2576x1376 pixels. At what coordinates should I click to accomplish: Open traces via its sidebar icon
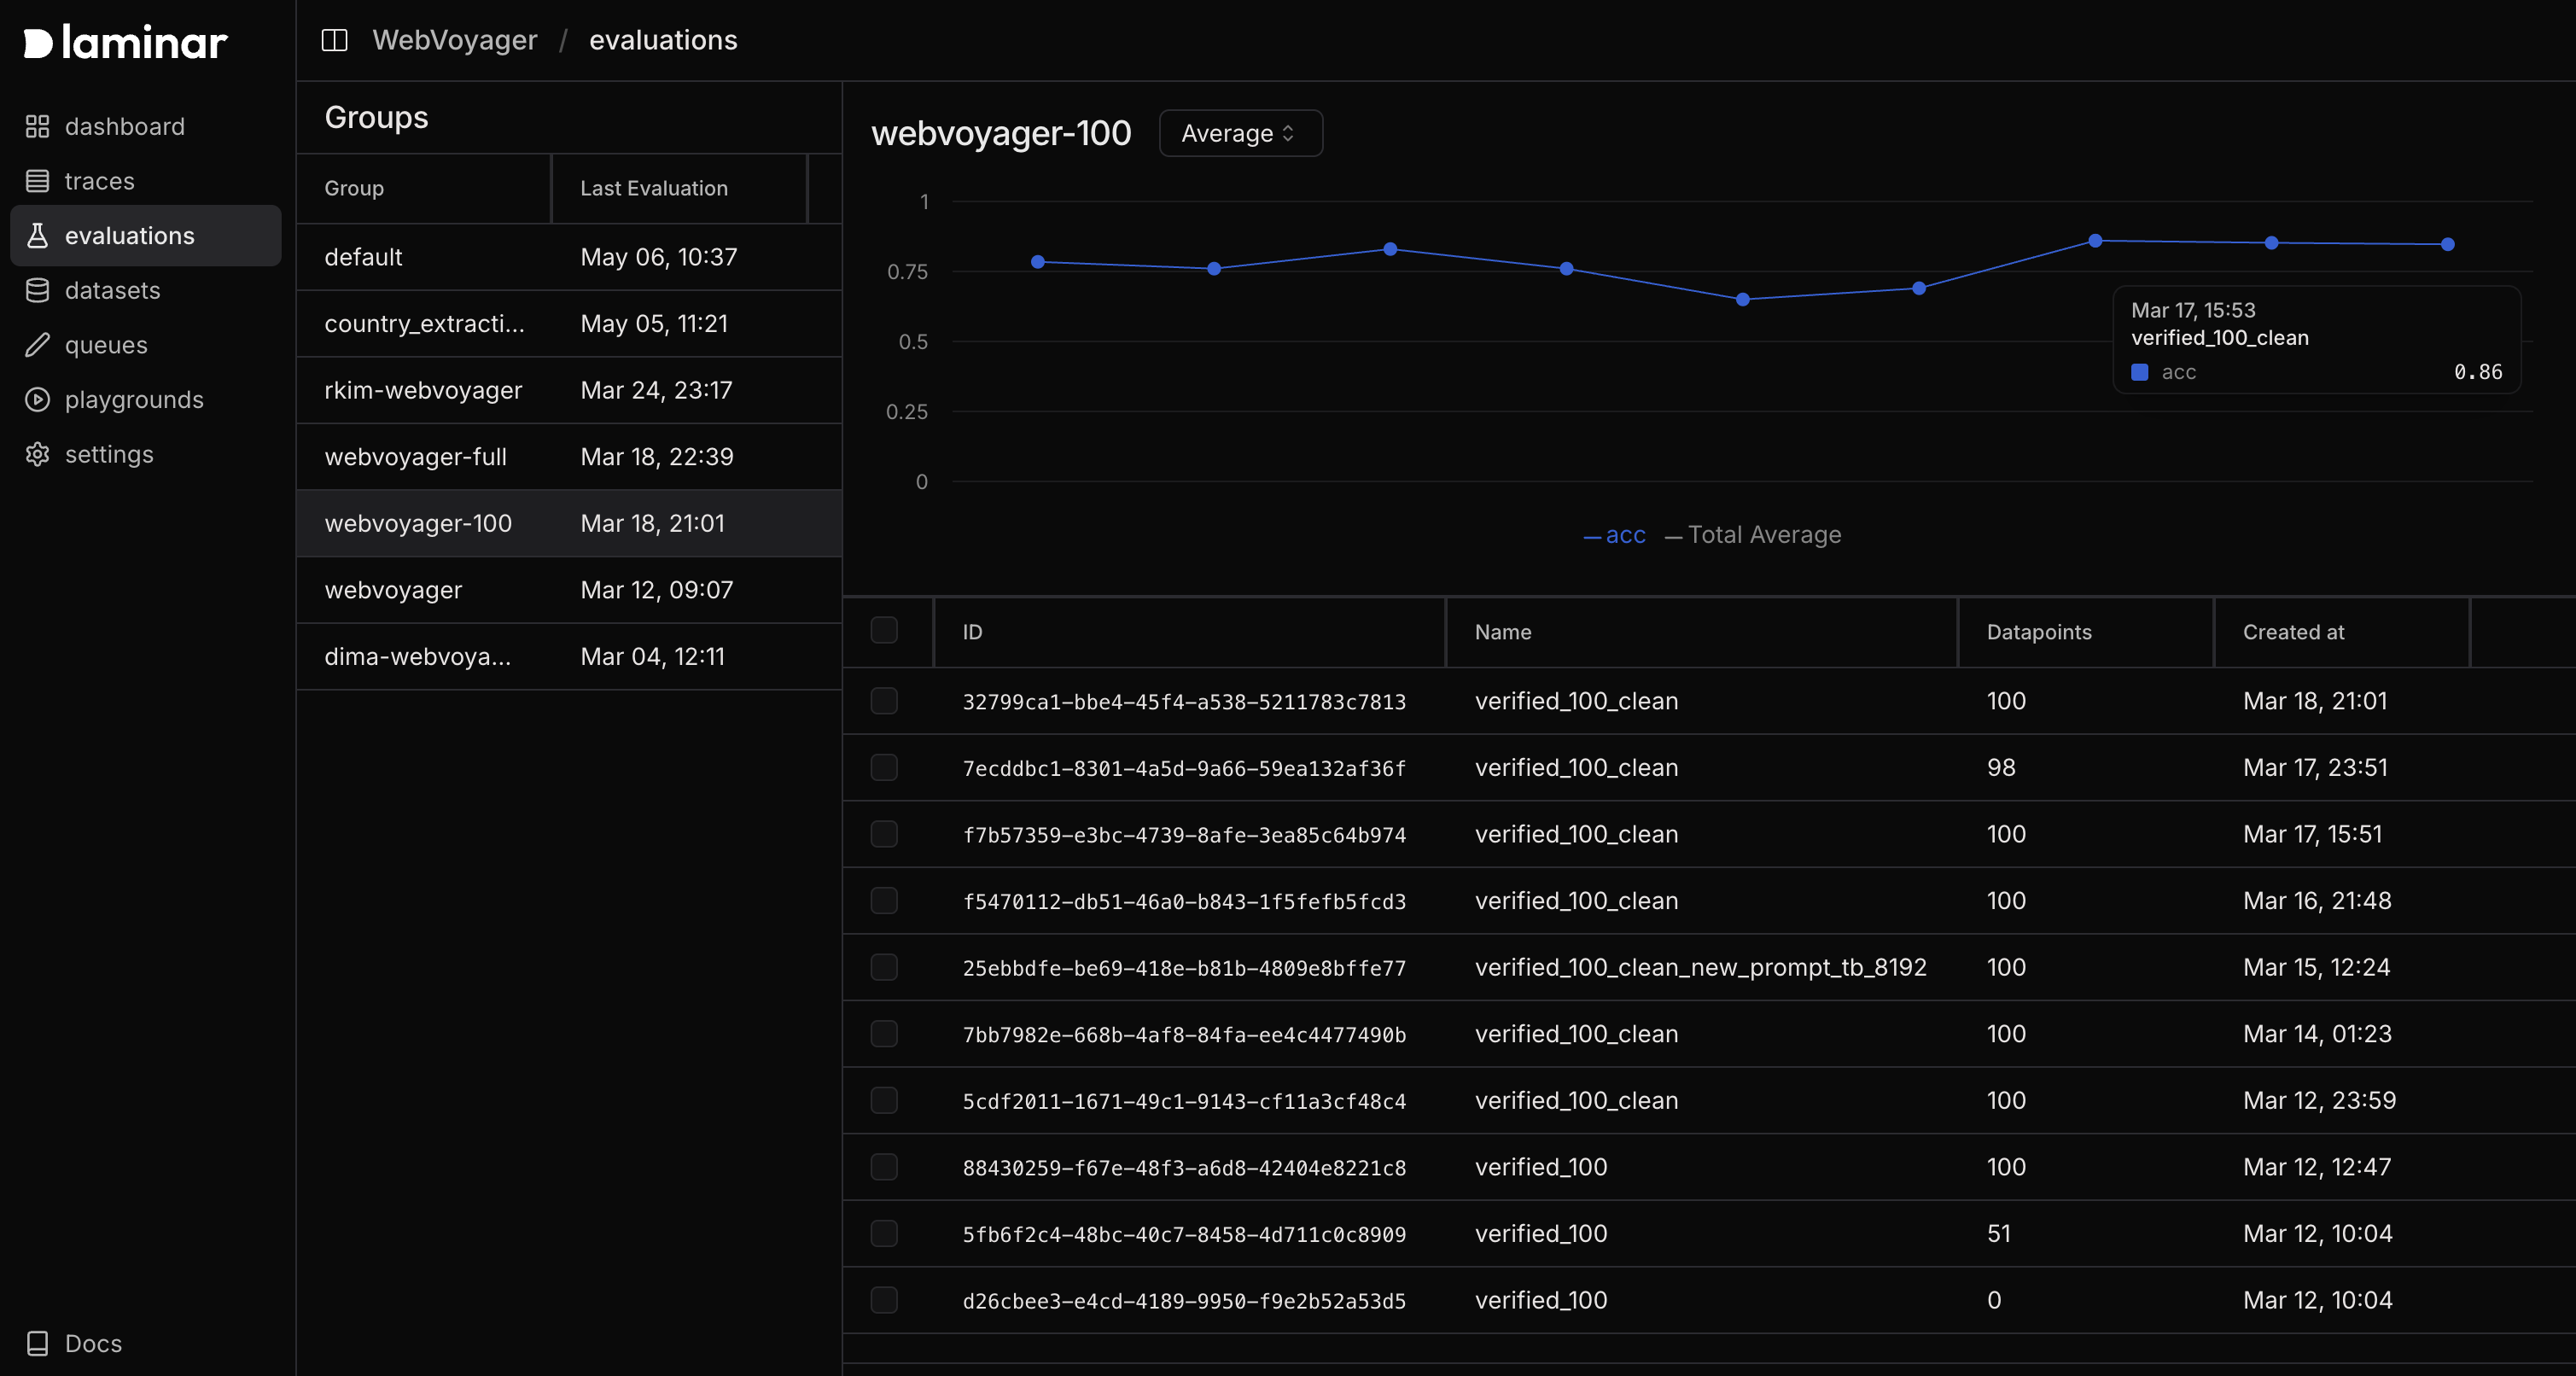click(x=37, y=181)
